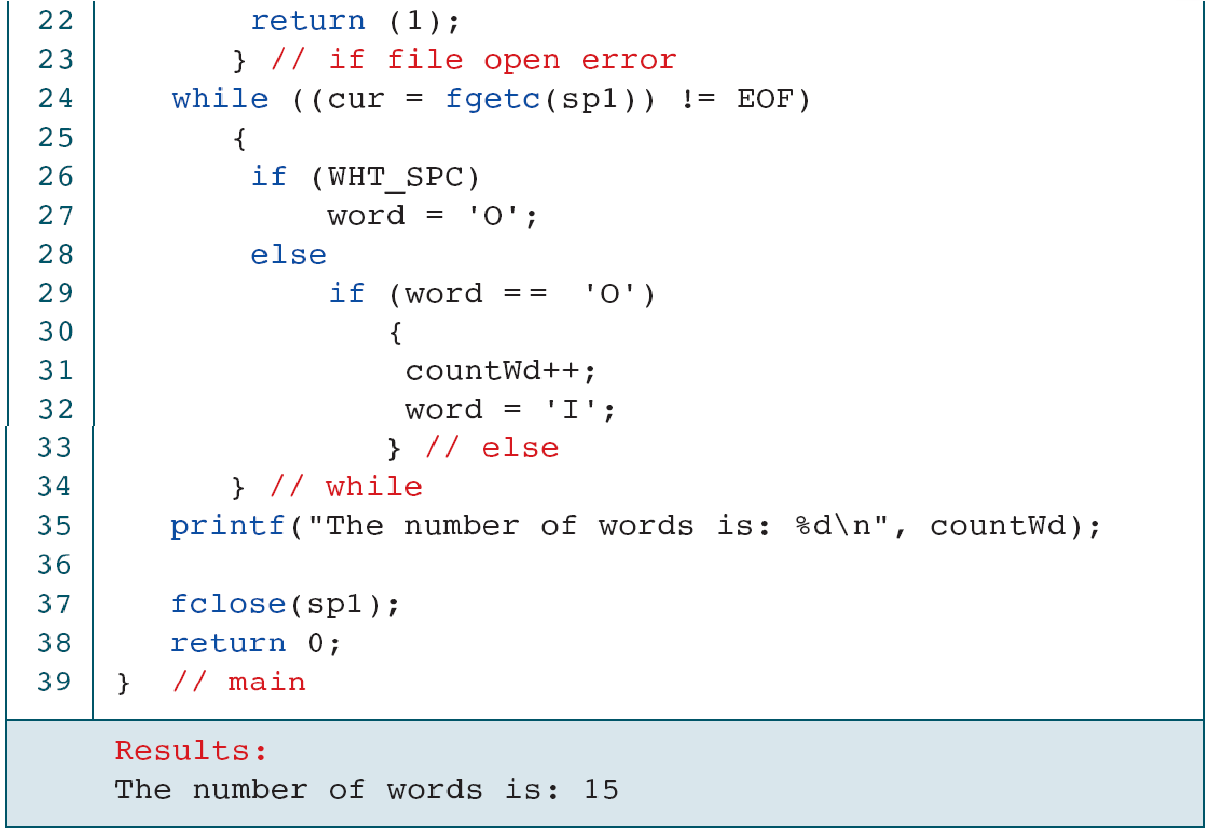Click line number 31

(x=56, y=371)
